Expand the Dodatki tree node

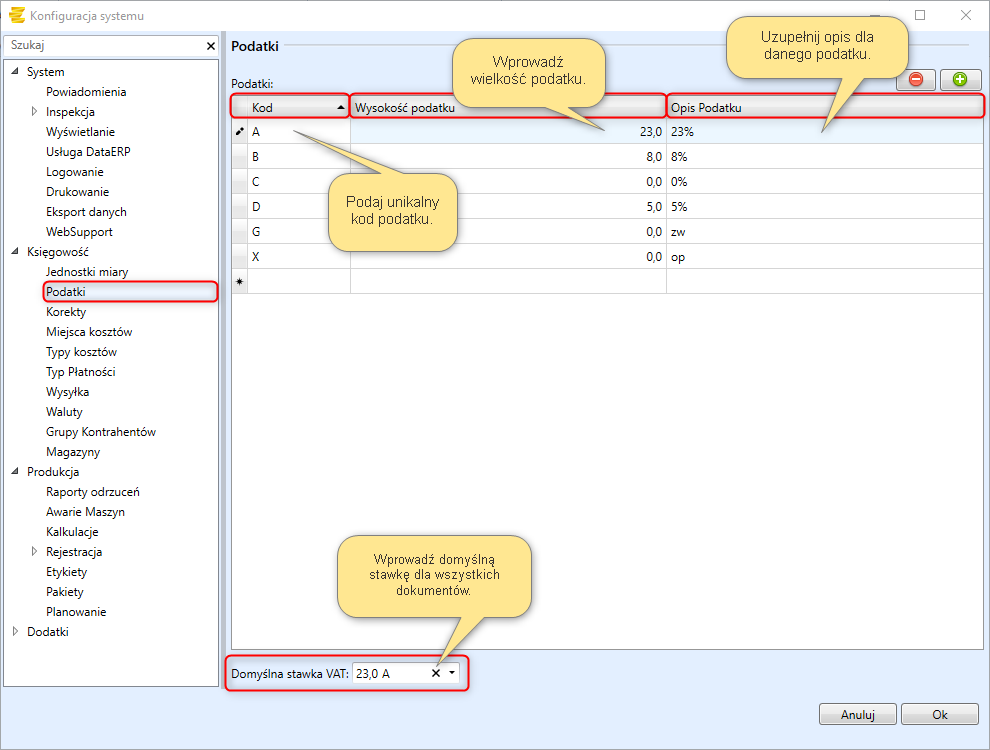click(x=15, y=632)
